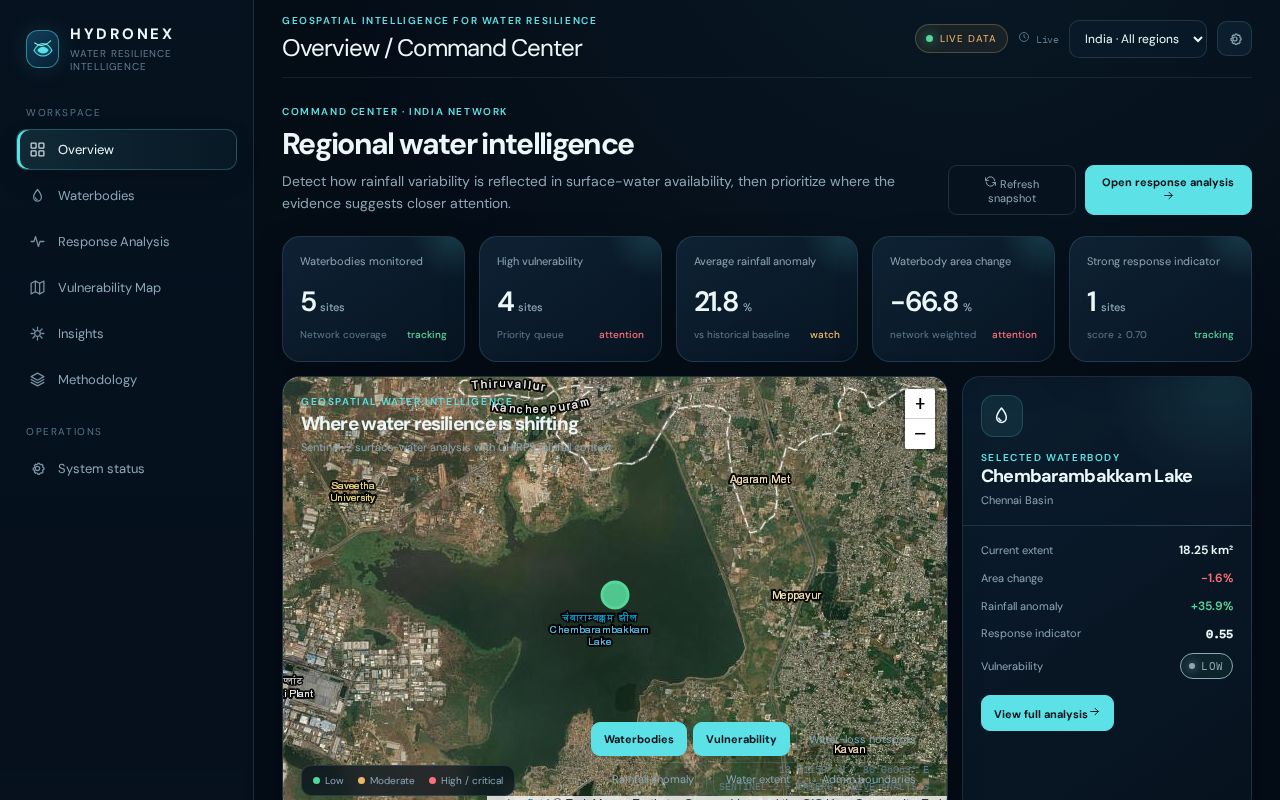Screen dimensions: 1280x800
Task: Click the Insights sun icon
Action: coord(38,334)
